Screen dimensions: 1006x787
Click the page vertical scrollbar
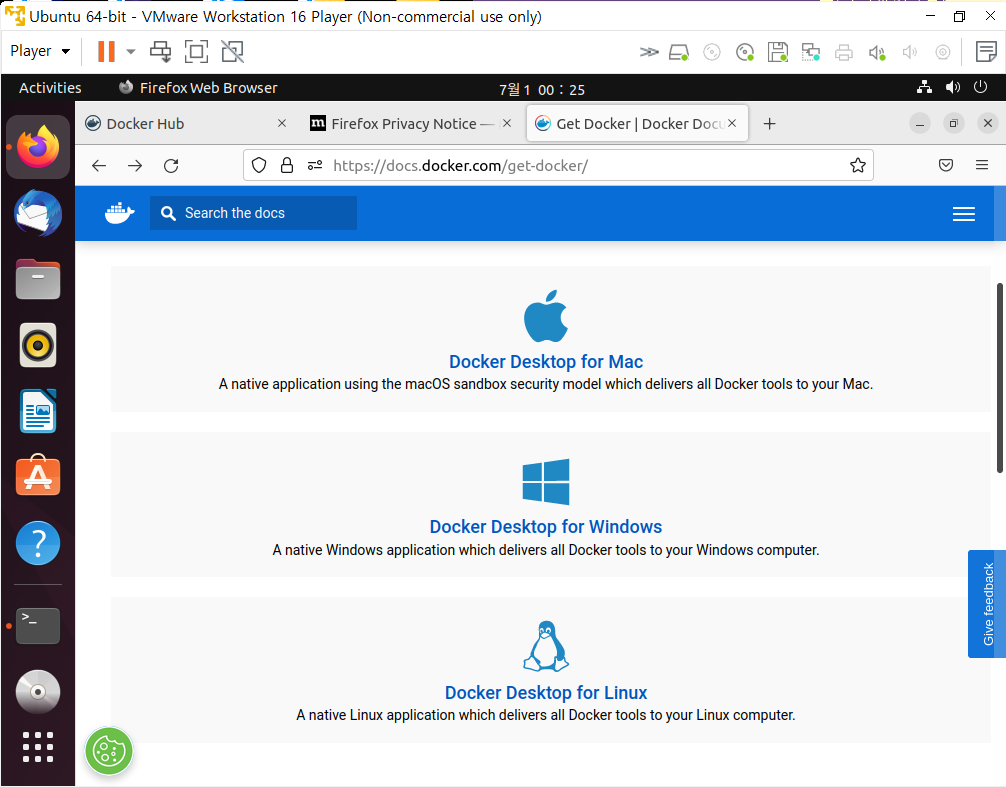999,378
